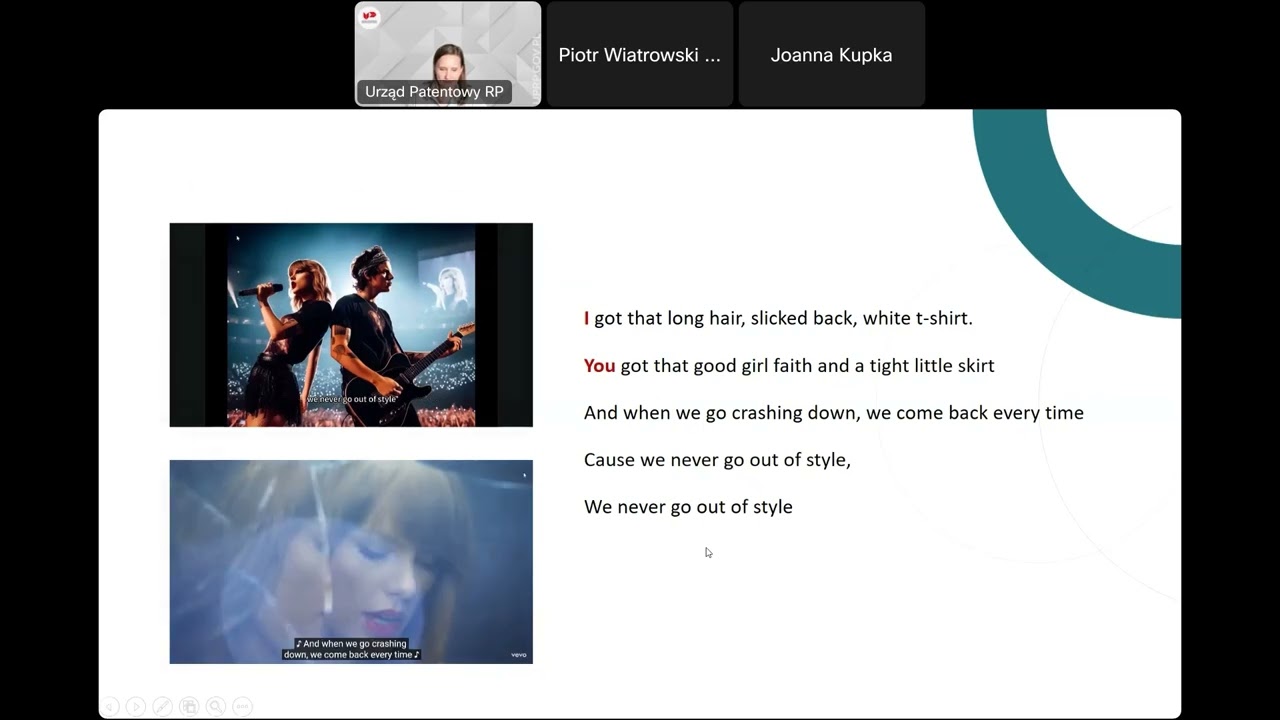
Task: Click the lyric line starting "I got that long hair"
Action: (x=778, y=318)
